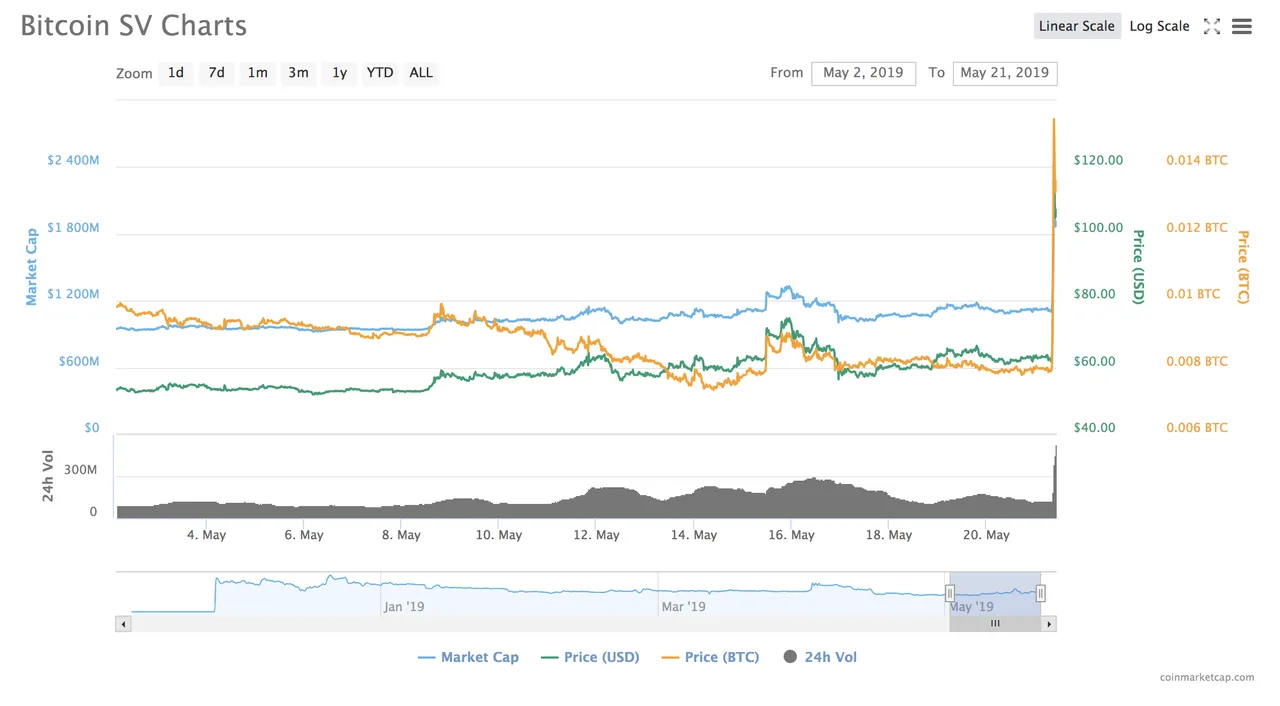Click navigator scrollbar right arrow
Viewport: 1280px width, 706px height.
1049,624
